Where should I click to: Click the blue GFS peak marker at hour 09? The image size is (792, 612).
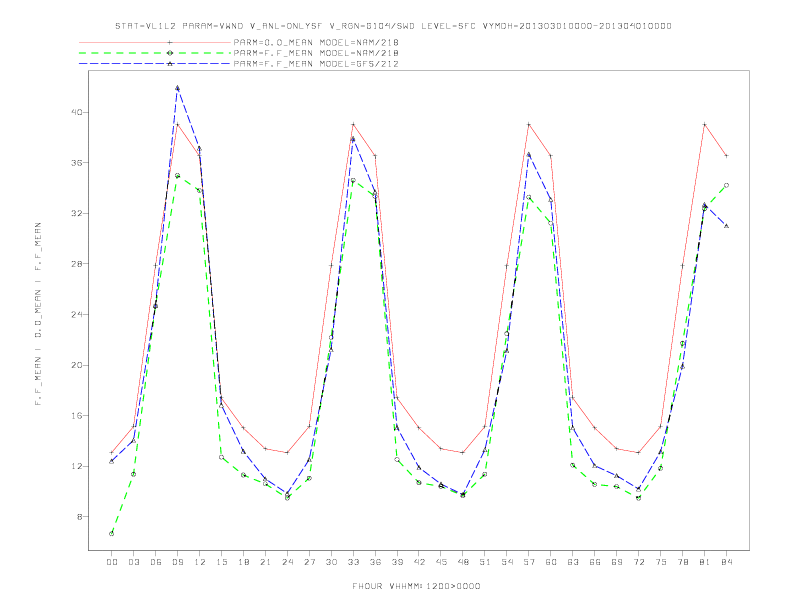(177, 88)
